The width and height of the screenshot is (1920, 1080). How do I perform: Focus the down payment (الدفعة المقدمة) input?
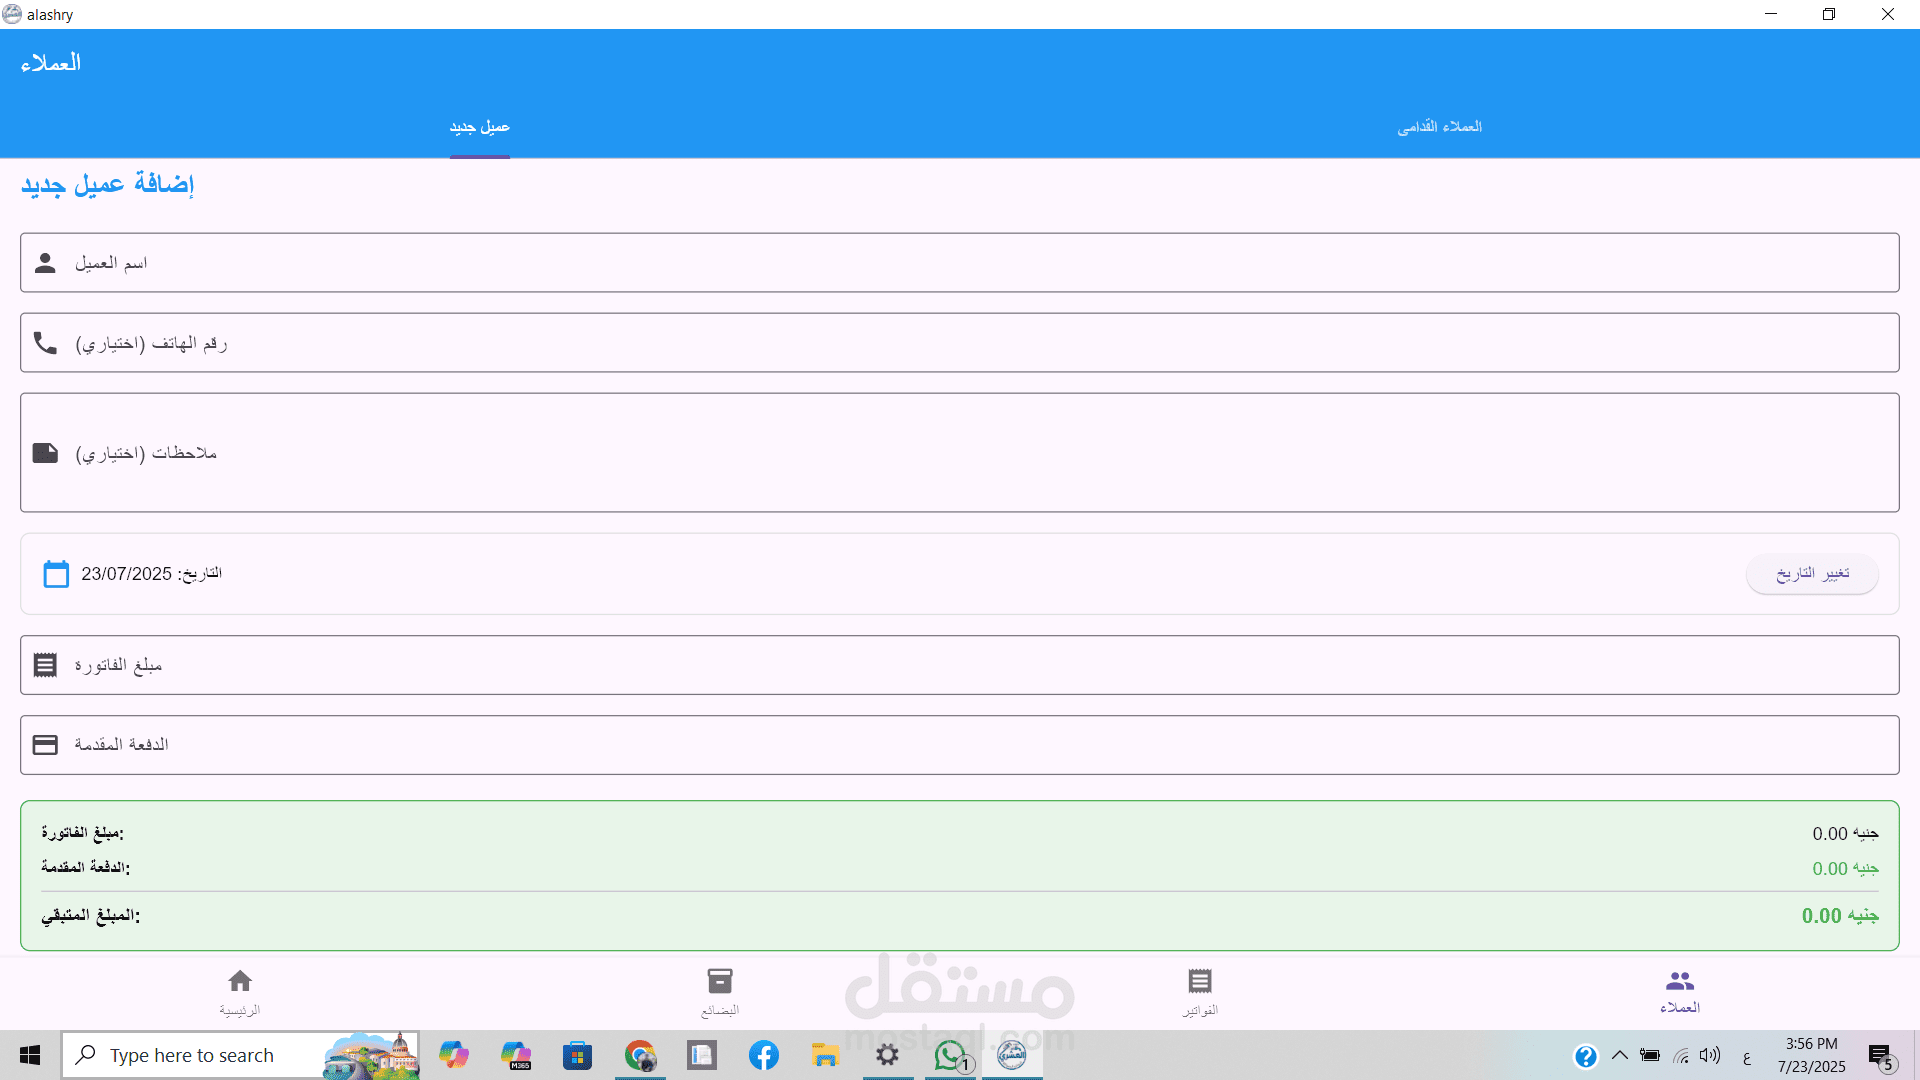pyautogui.click(x=960, y=745)
